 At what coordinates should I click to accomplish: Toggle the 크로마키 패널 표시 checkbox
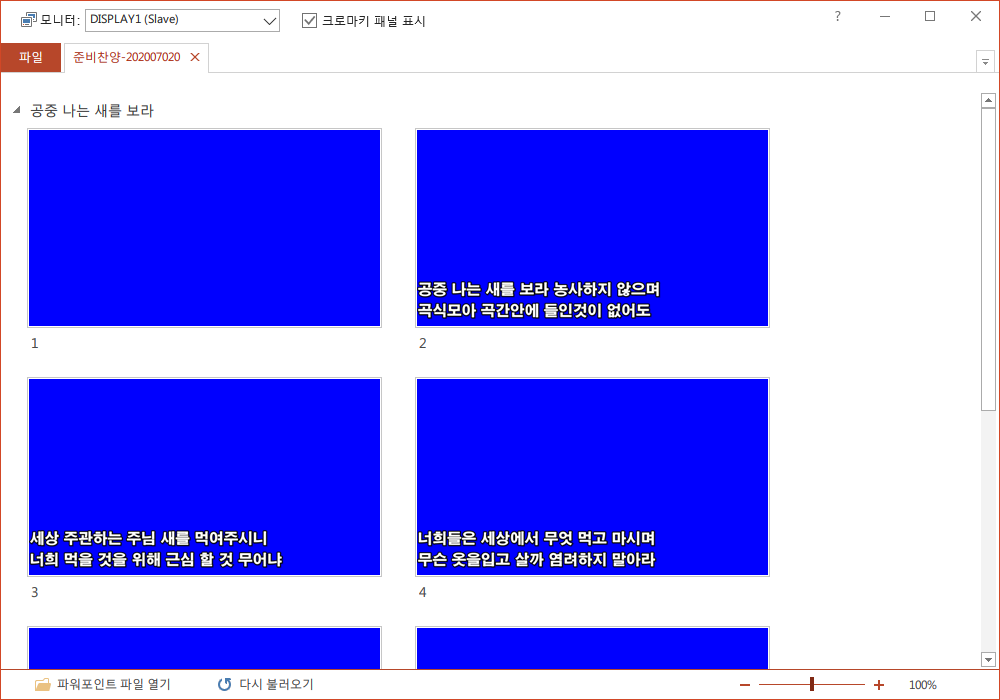[309, 20]
